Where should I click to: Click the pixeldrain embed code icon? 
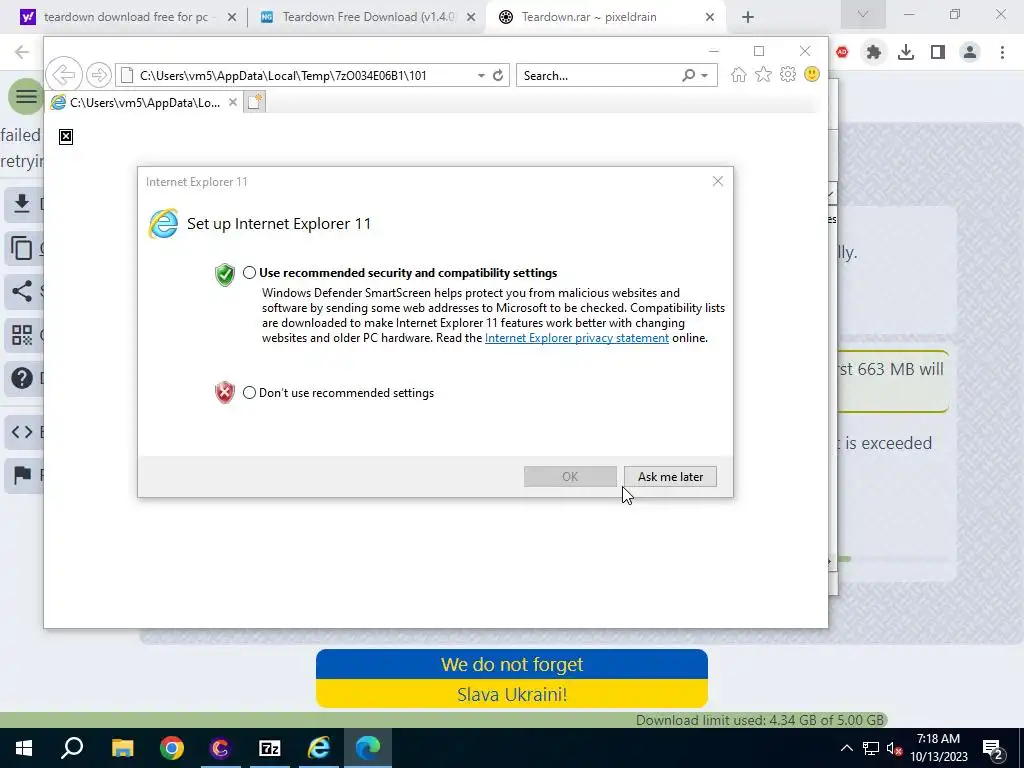click(x=22, y=432)
